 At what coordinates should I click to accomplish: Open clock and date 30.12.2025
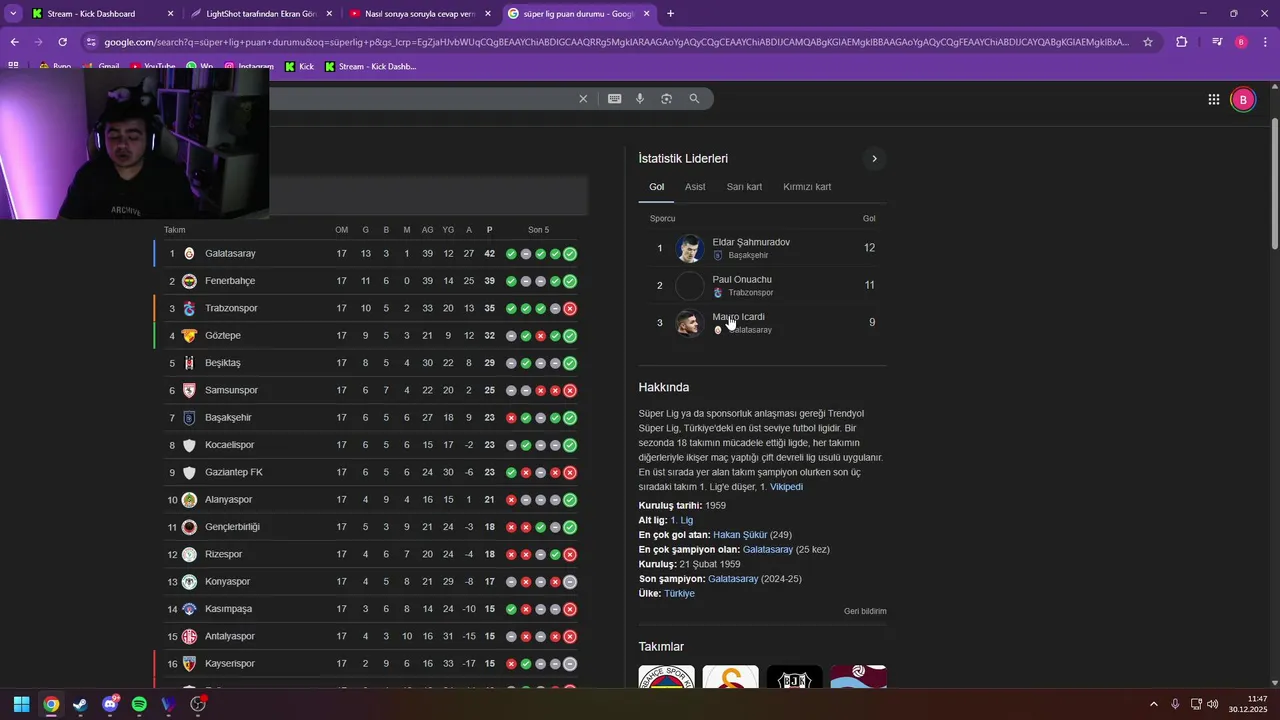point(1247,704)
